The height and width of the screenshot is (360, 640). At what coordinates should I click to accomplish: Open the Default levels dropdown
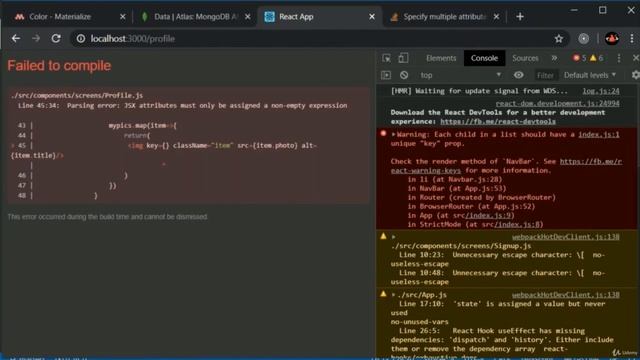590,75
